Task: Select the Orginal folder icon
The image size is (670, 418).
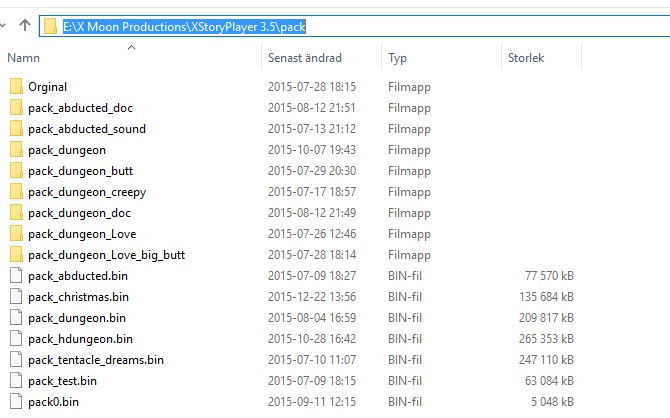Action: [16, 86]
